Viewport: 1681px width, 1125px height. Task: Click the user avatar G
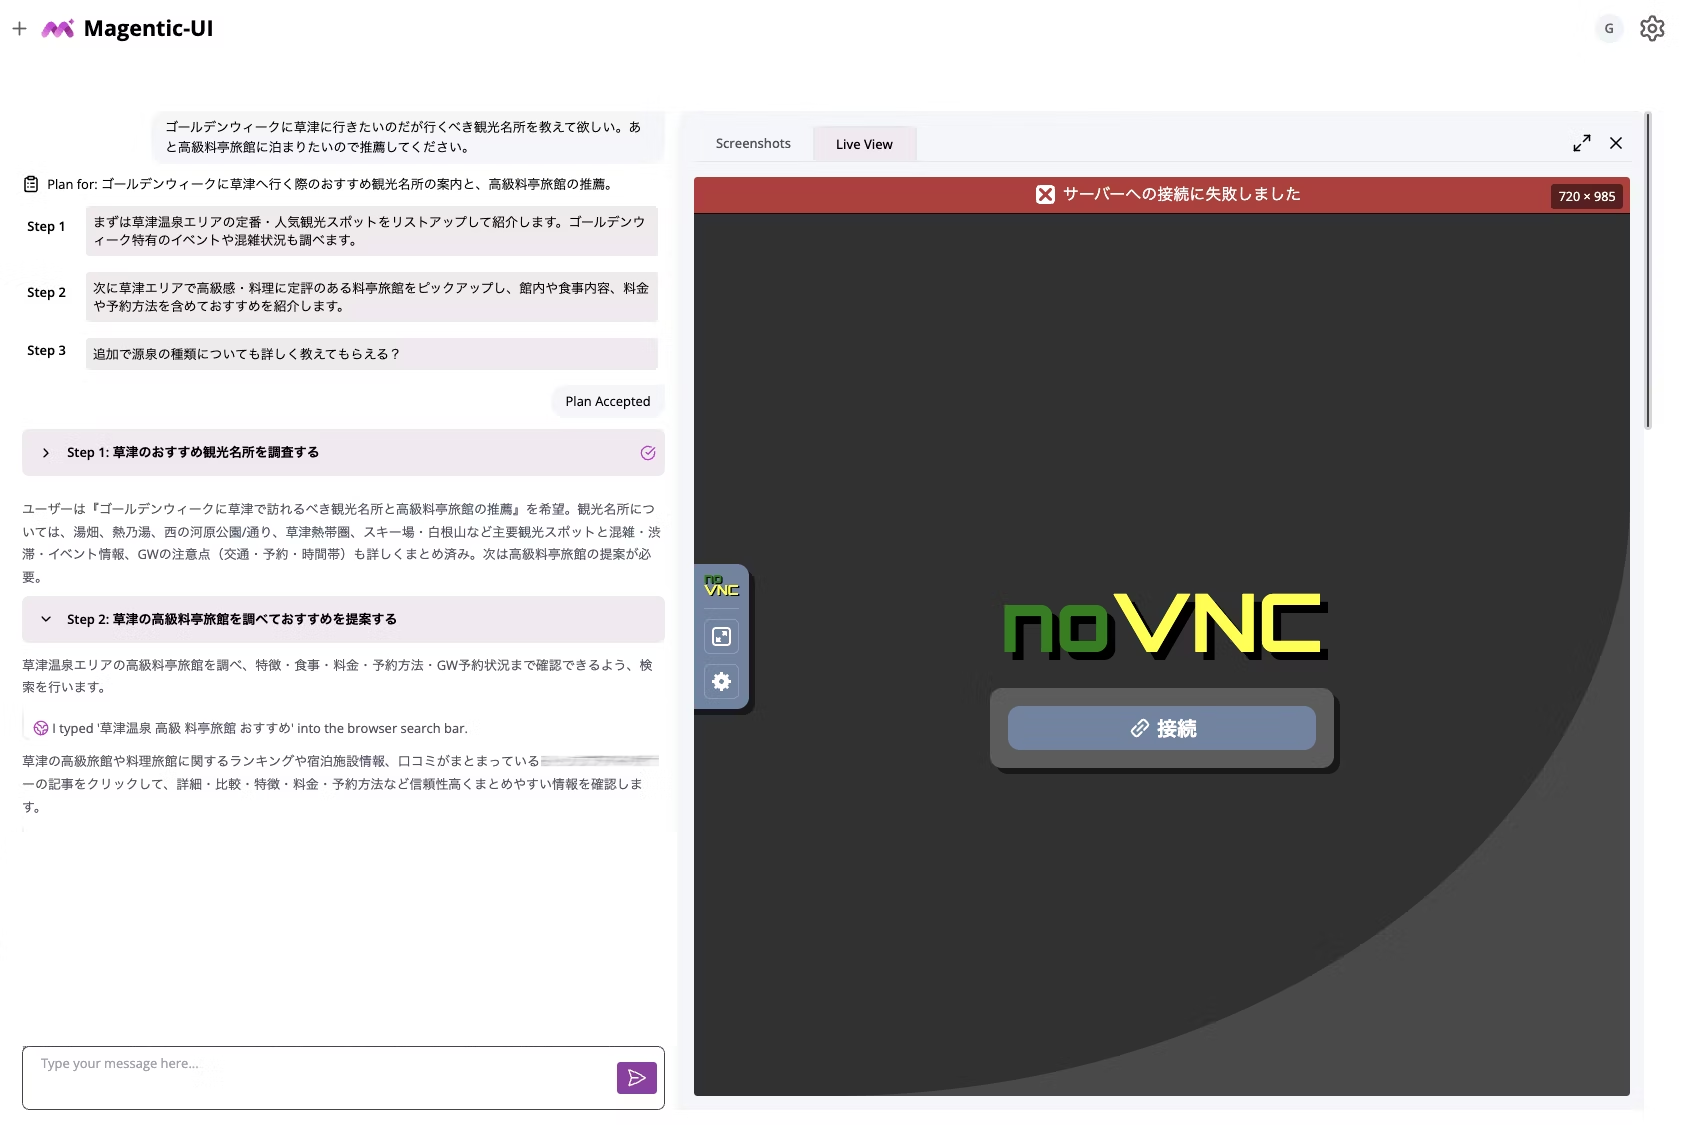(1607, 28)
